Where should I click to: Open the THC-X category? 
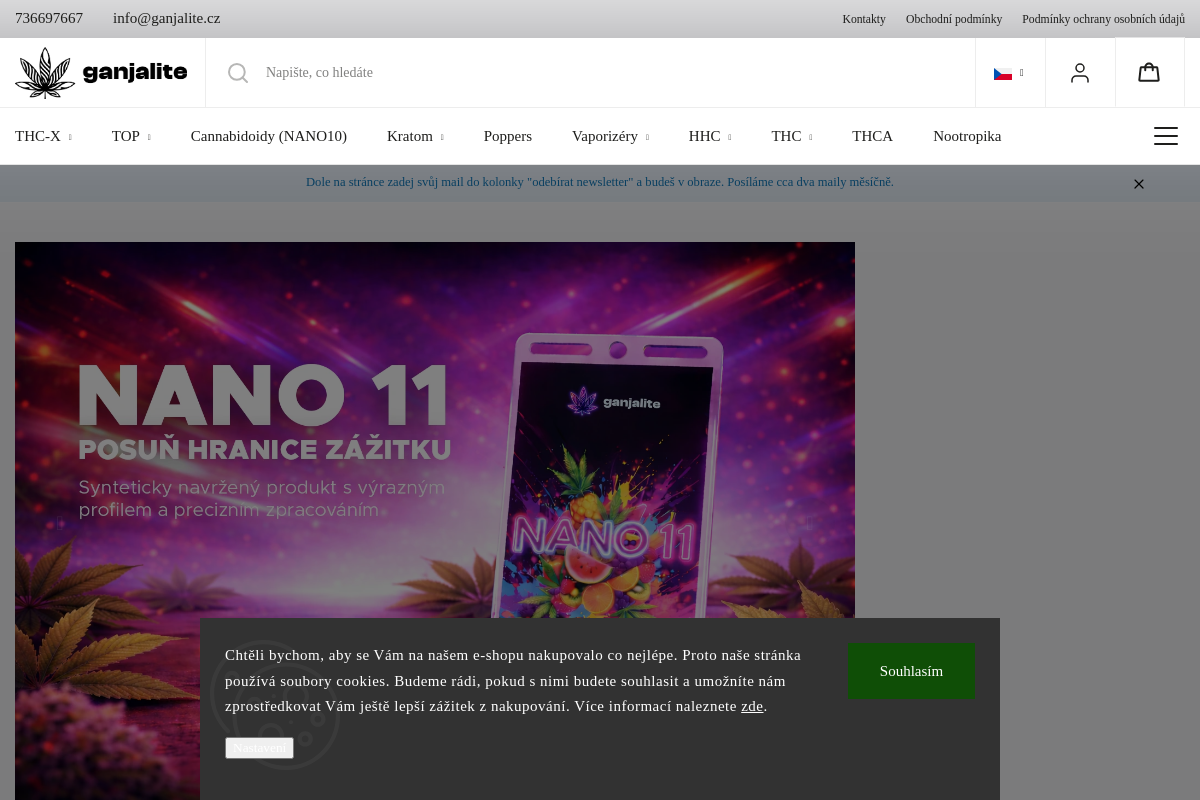38,136
